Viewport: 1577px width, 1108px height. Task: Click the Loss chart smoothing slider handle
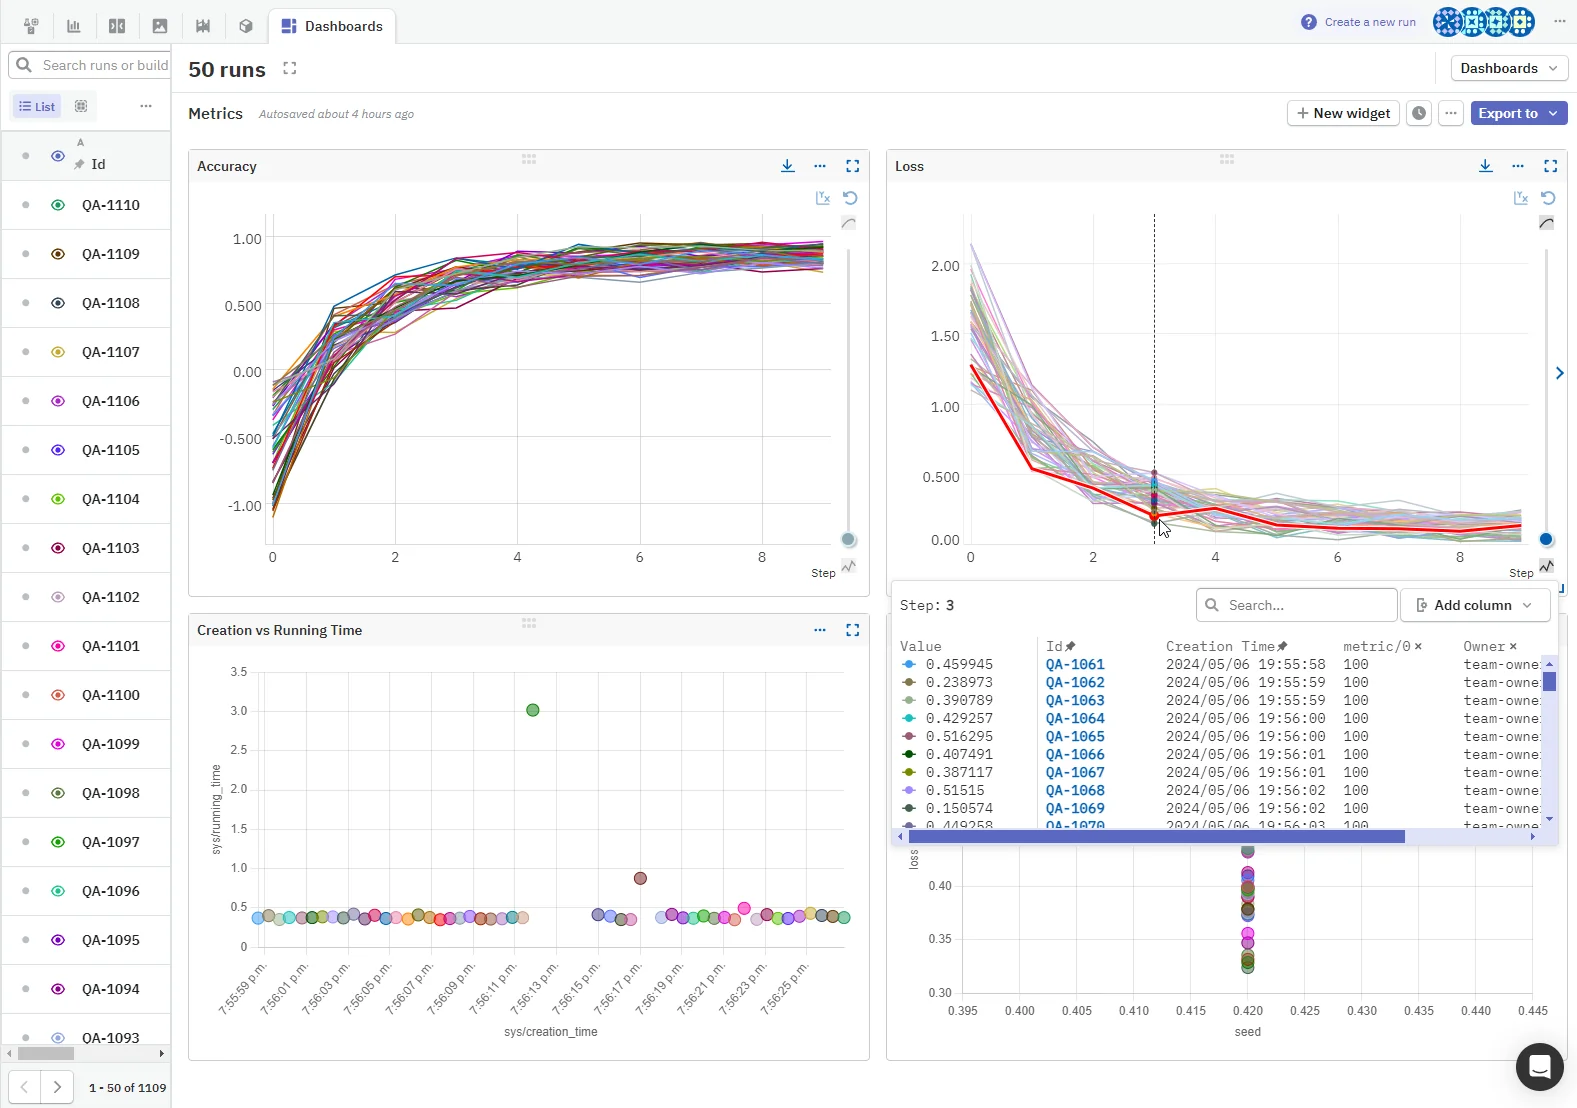click(x=1546, y=540)
